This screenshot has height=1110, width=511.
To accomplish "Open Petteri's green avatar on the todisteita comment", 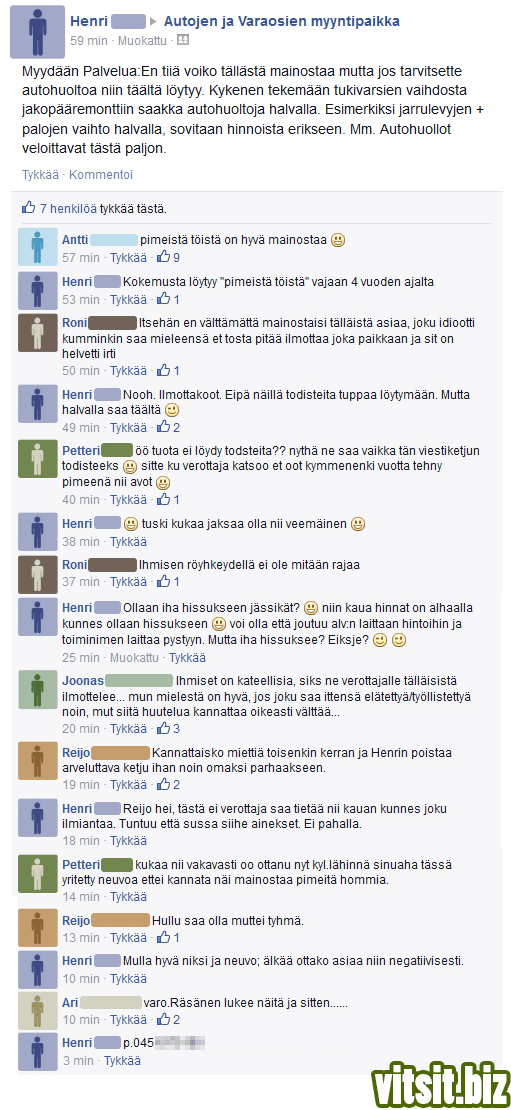I will pos(38,458).
